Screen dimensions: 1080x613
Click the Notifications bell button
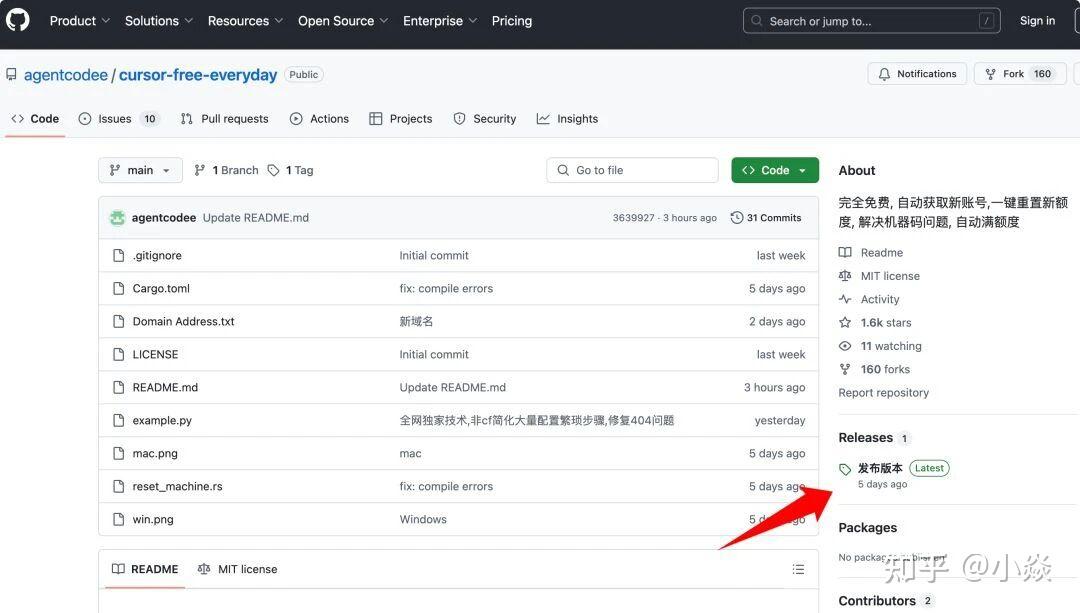click(x=917, y=74)
